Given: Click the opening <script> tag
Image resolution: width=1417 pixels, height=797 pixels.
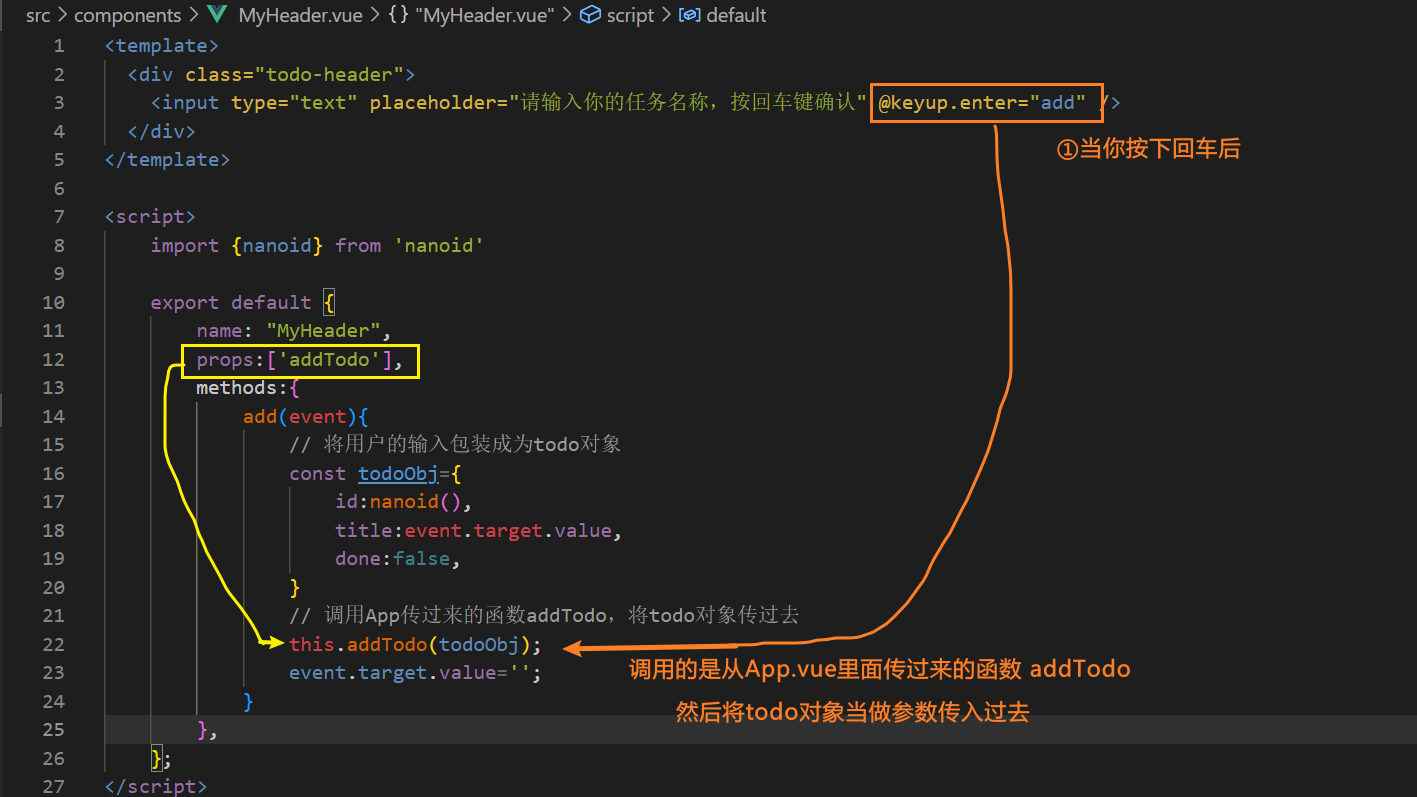Looking at the screenshot, I should point(151,217).
